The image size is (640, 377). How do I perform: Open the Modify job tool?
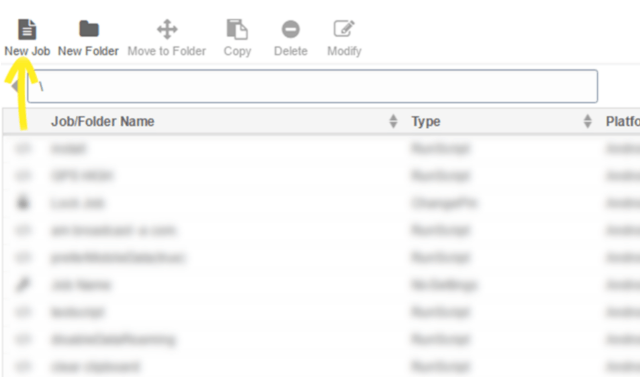pos(344,38)
